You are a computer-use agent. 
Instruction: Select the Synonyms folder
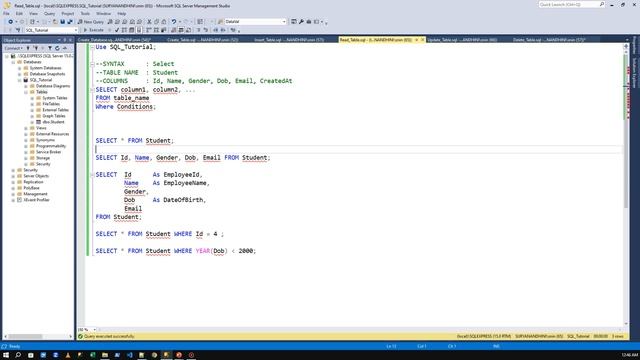pos(45,140)
